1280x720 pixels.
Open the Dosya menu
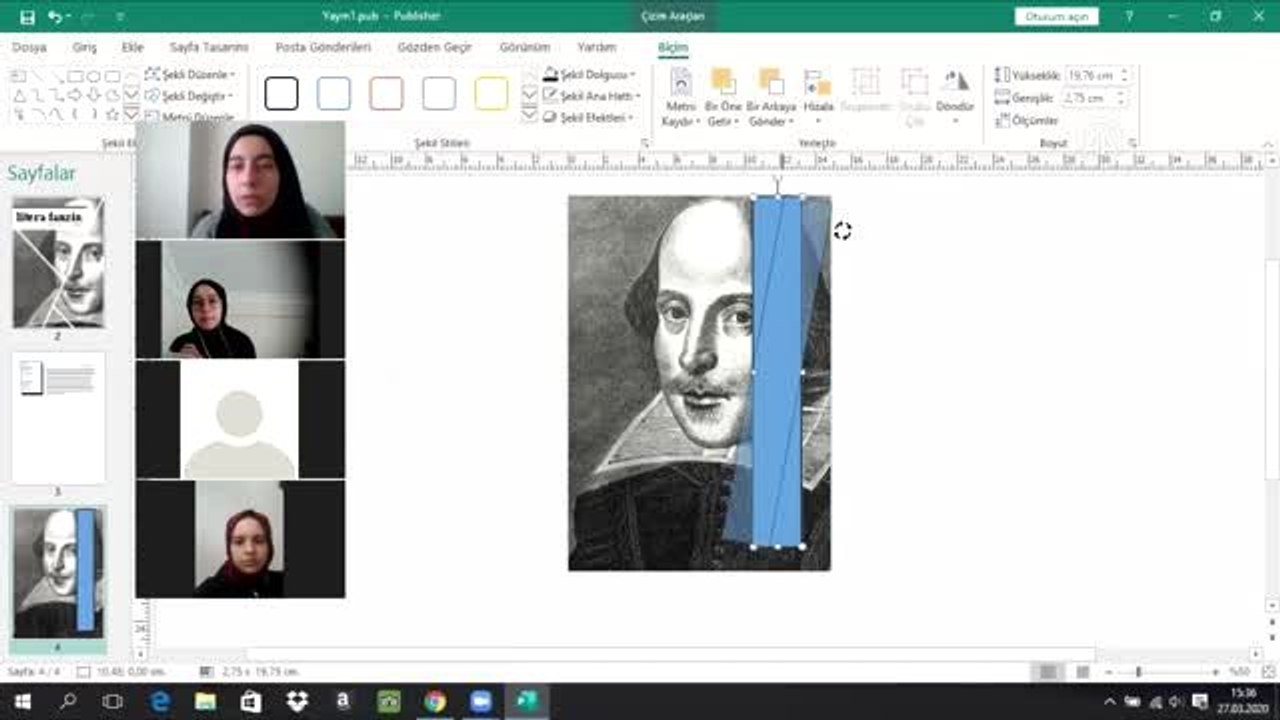(30, 47)
